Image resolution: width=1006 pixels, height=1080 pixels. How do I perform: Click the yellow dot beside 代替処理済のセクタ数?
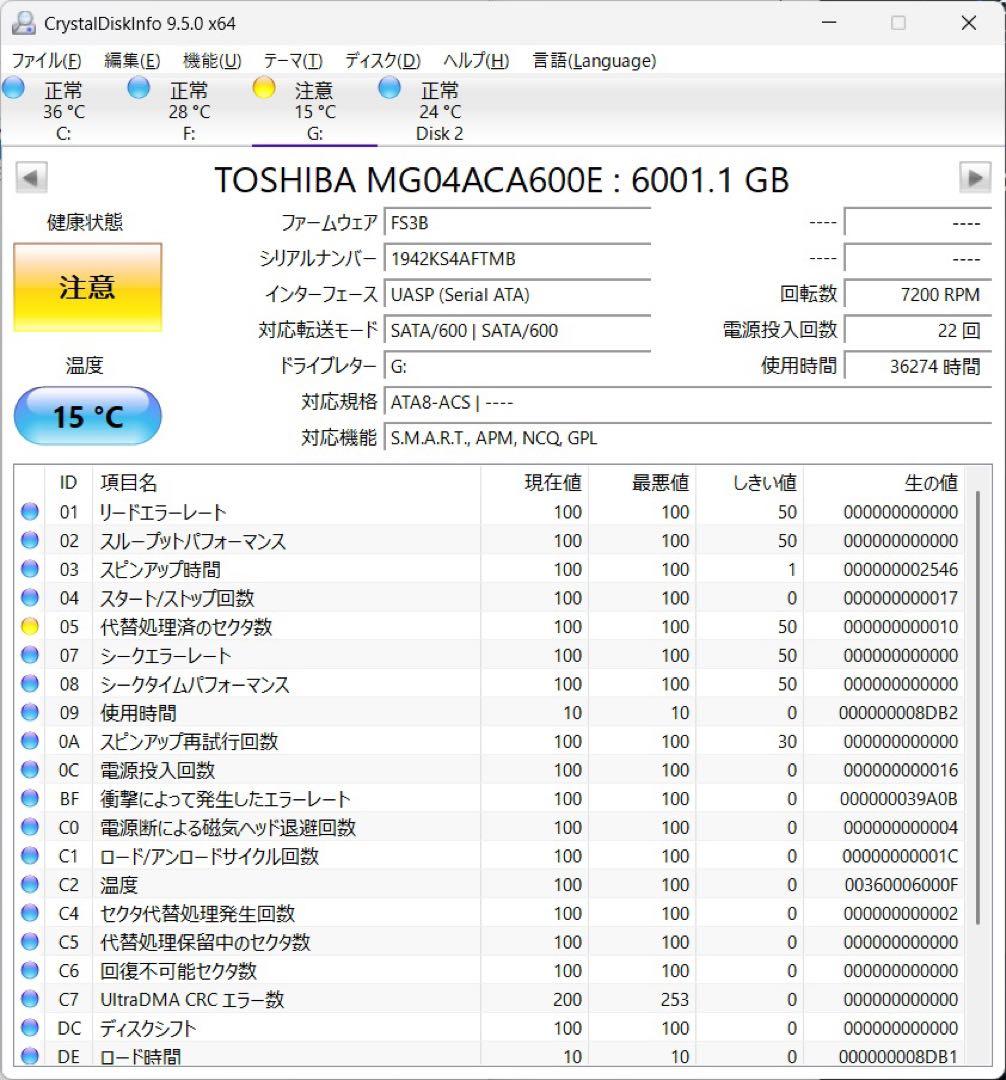pyautogui.click(x=29, y=627)
